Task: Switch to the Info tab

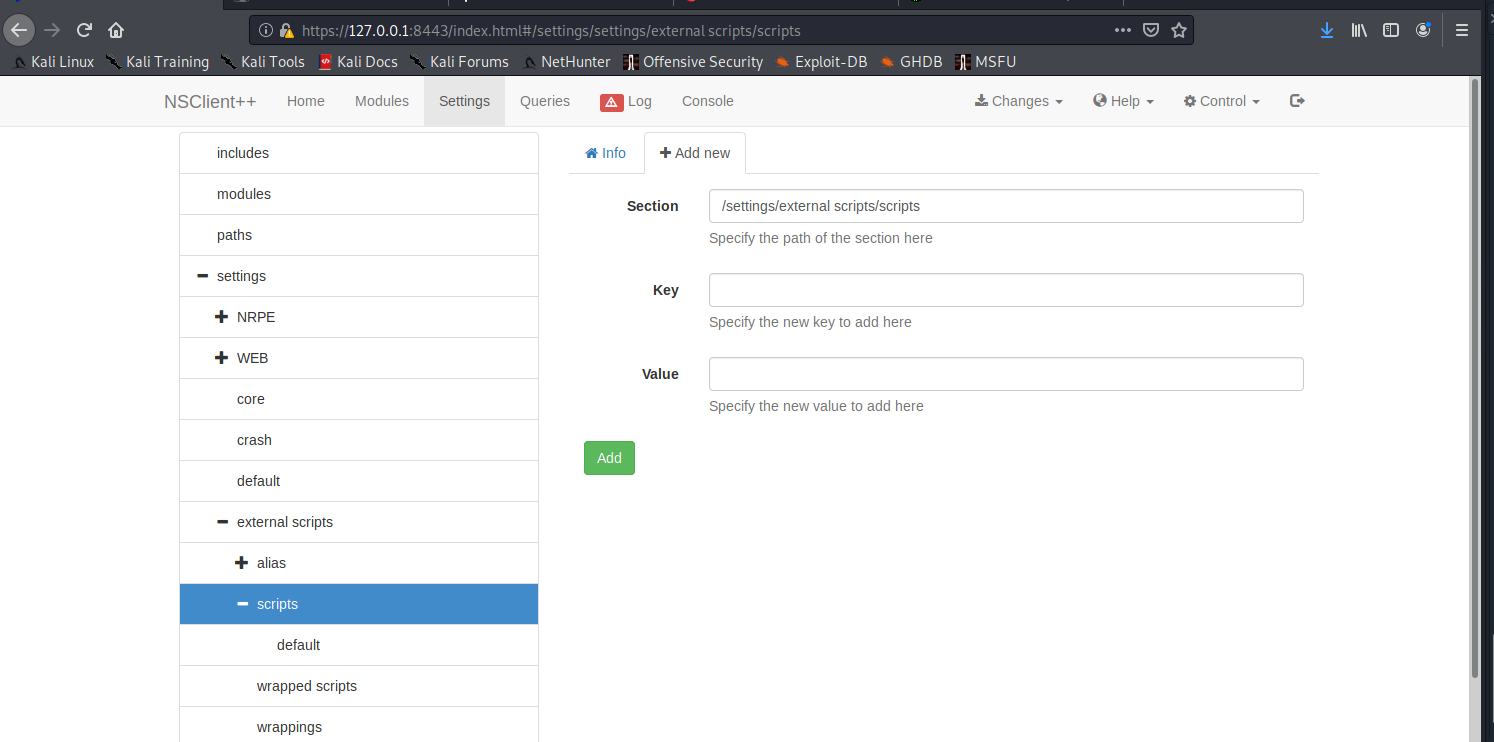Action: click(x=605, y=153)
